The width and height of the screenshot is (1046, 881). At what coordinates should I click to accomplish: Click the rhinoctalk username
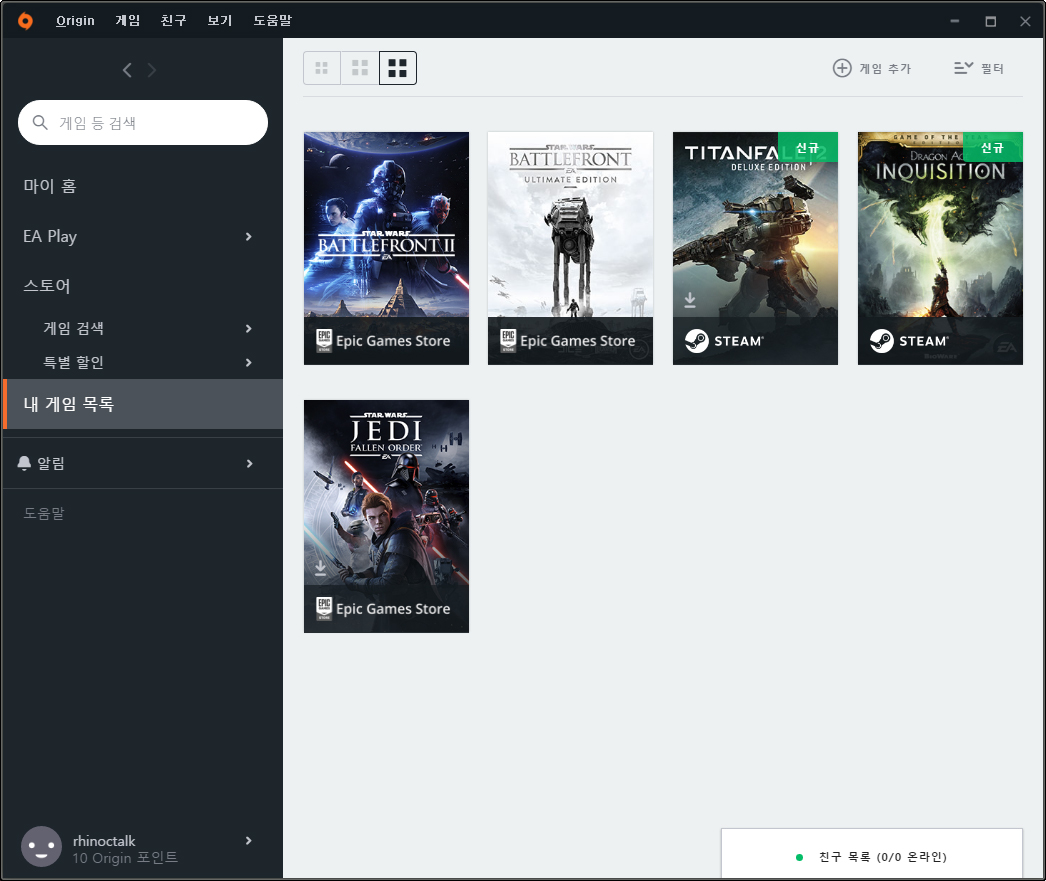coord(104,841)
